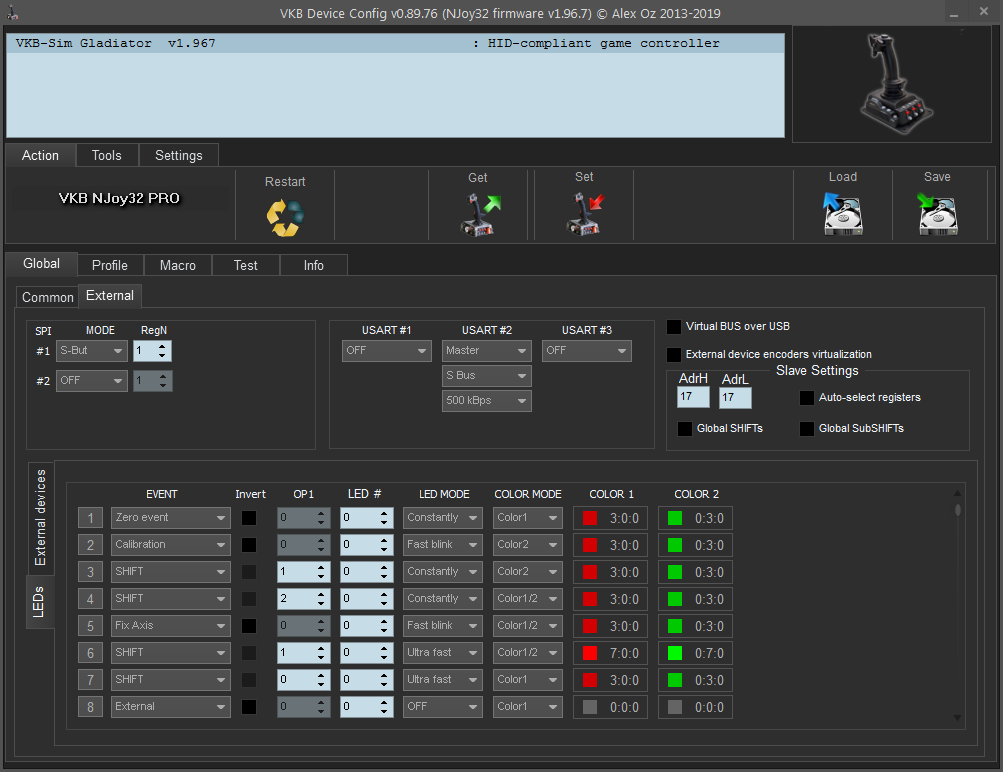The width and height of the screenshot is (1003, 772).
Task: Switch to the vertical External devices tab
Action: click(40, 517)
